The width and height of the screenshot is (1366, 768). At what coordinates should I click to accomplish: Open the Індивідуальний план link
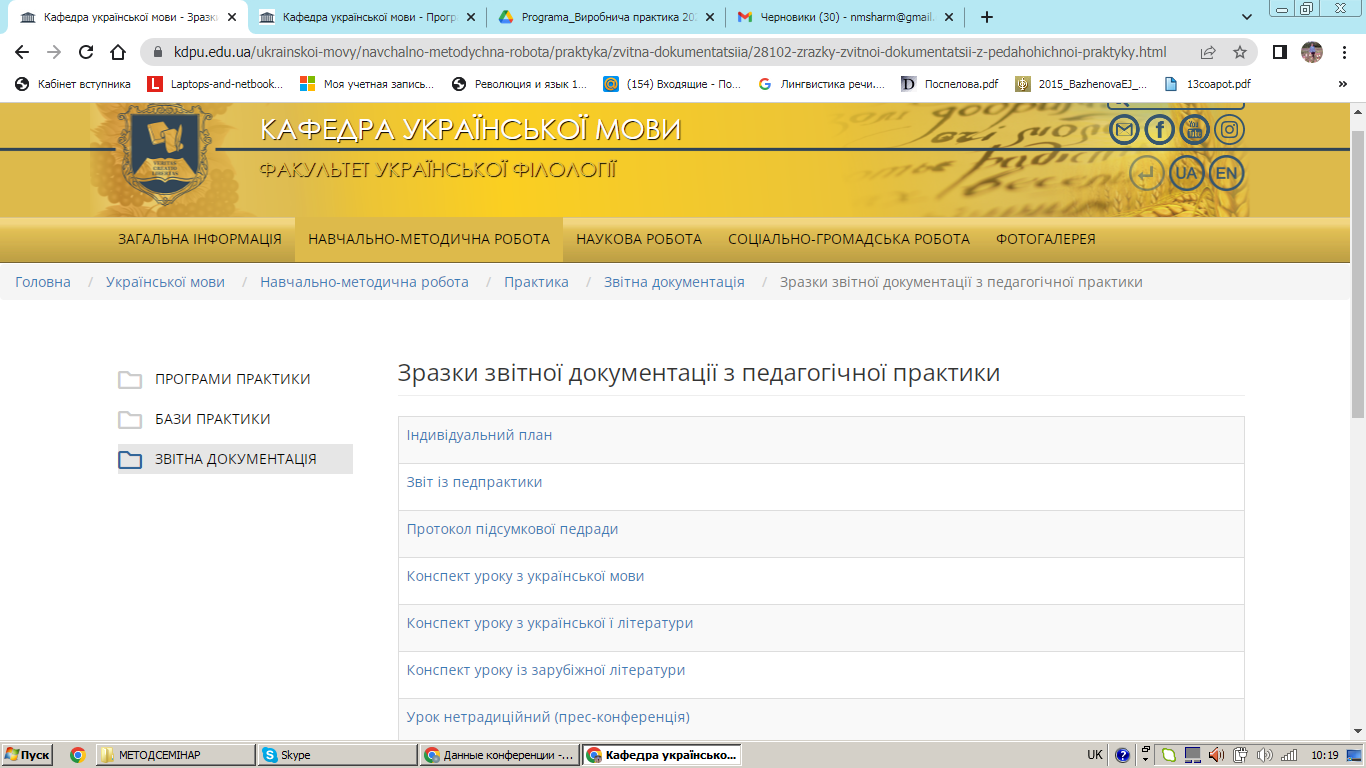click(x=479, y=435)
